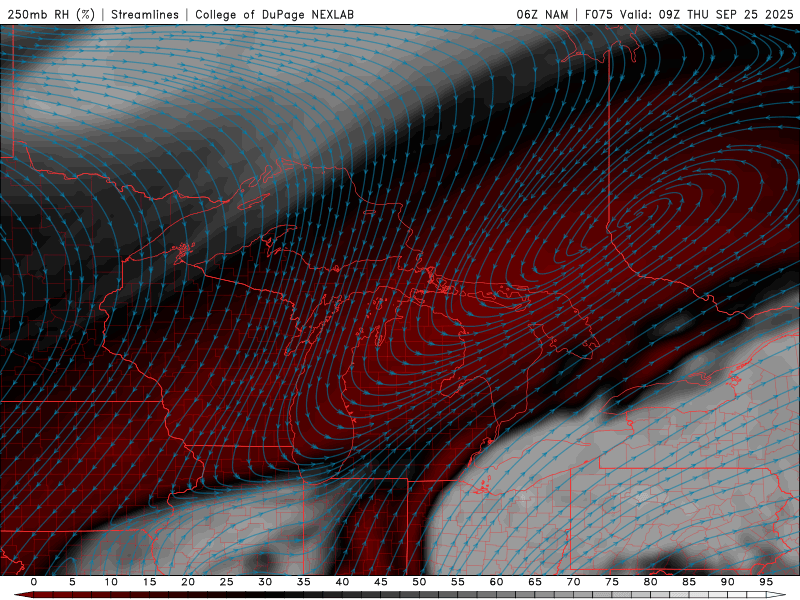Click the '10' value on color scale
This screenshot has height=600, width=800.
coord(111,582)
